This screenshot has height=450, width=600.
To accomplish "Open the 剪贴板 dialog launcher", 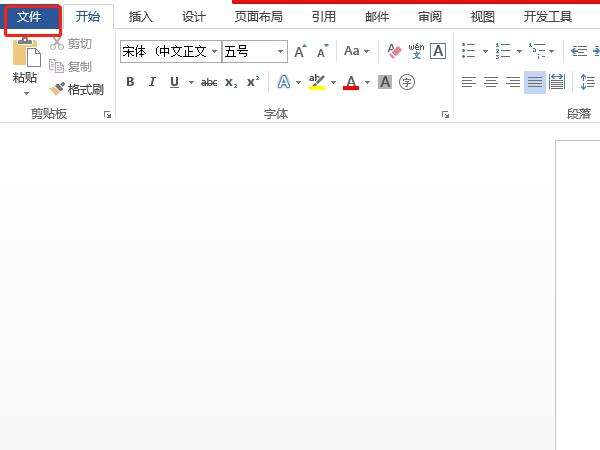I will coord(108,114).
